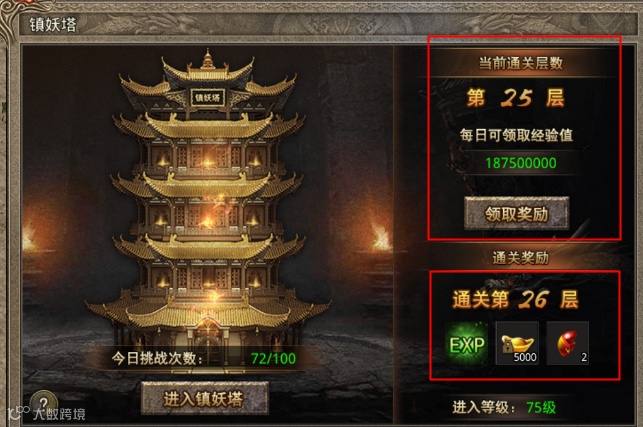Click the 镇妖塔 plaque on the tower
The height and width of the screenshot is (427, 643).
coord(207,98)
